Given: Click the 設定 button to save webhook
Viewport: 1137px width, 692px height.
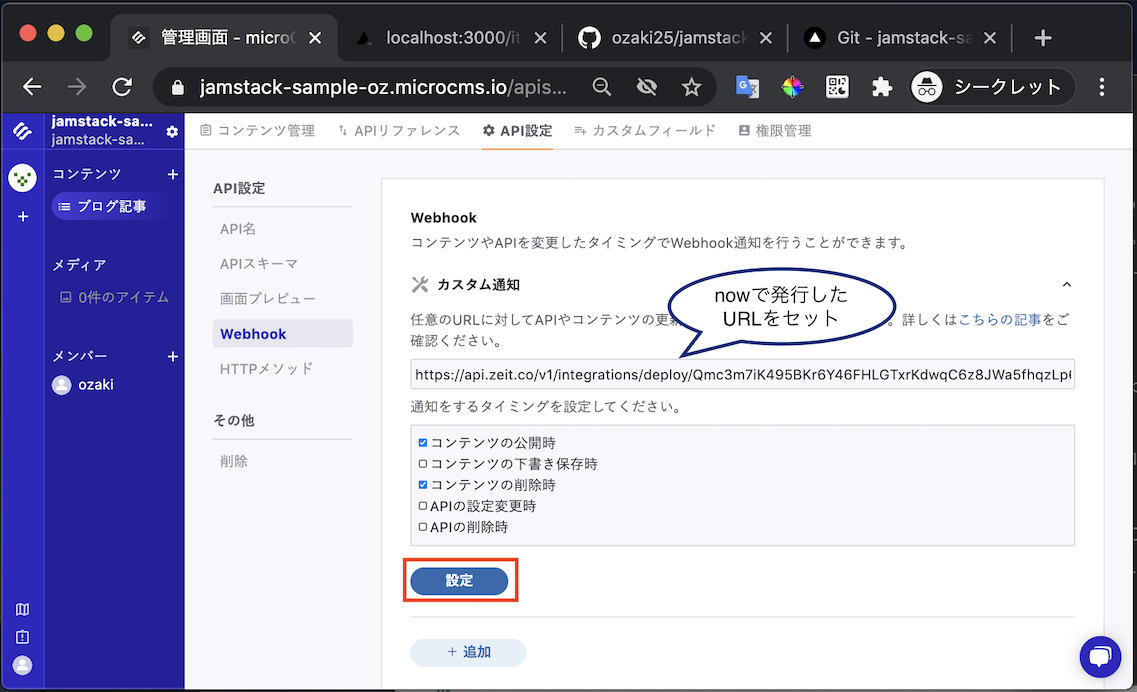Looking at the screenshot, I should pos(459,580).
